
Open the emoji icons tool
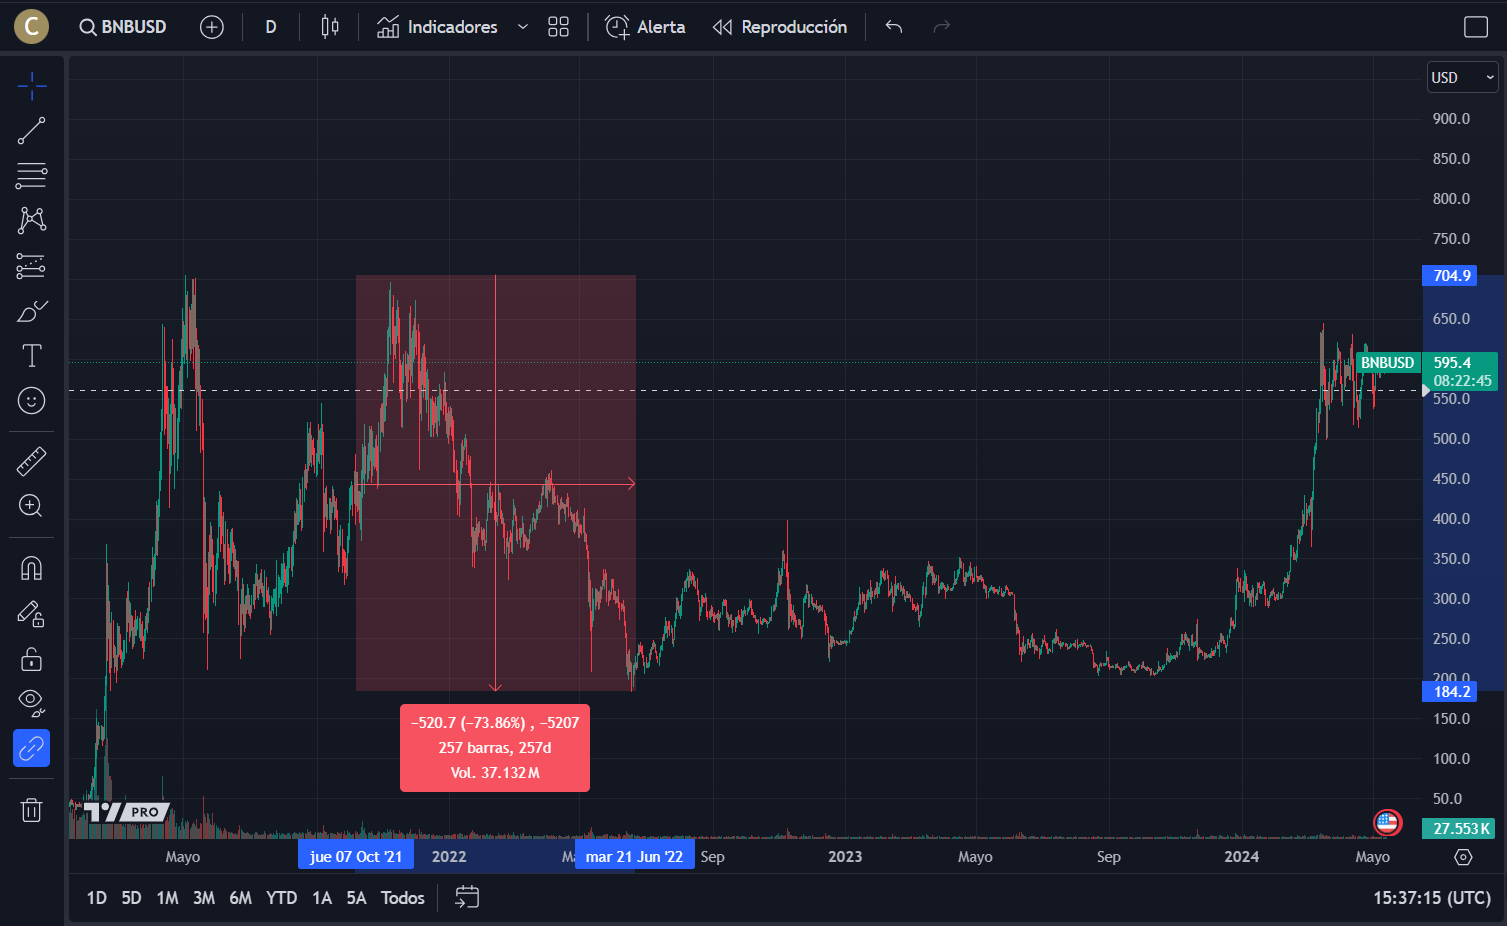coord(32,401)
